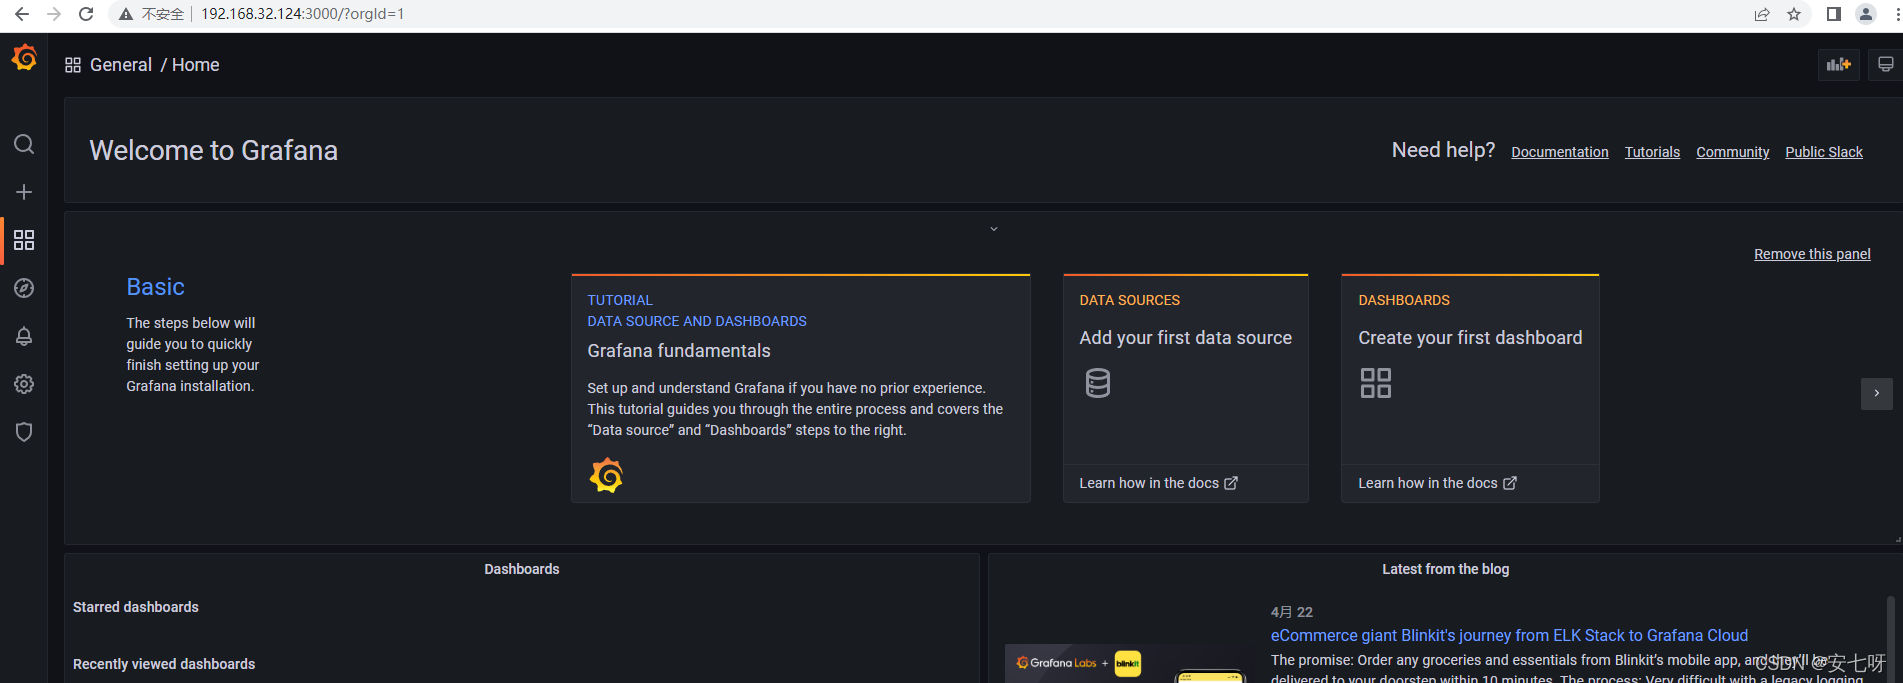Image resolution: width=1903 pixels, height=683 pixels.
Task: Click the blog date 4月 22
Action: coord(1291,612)
